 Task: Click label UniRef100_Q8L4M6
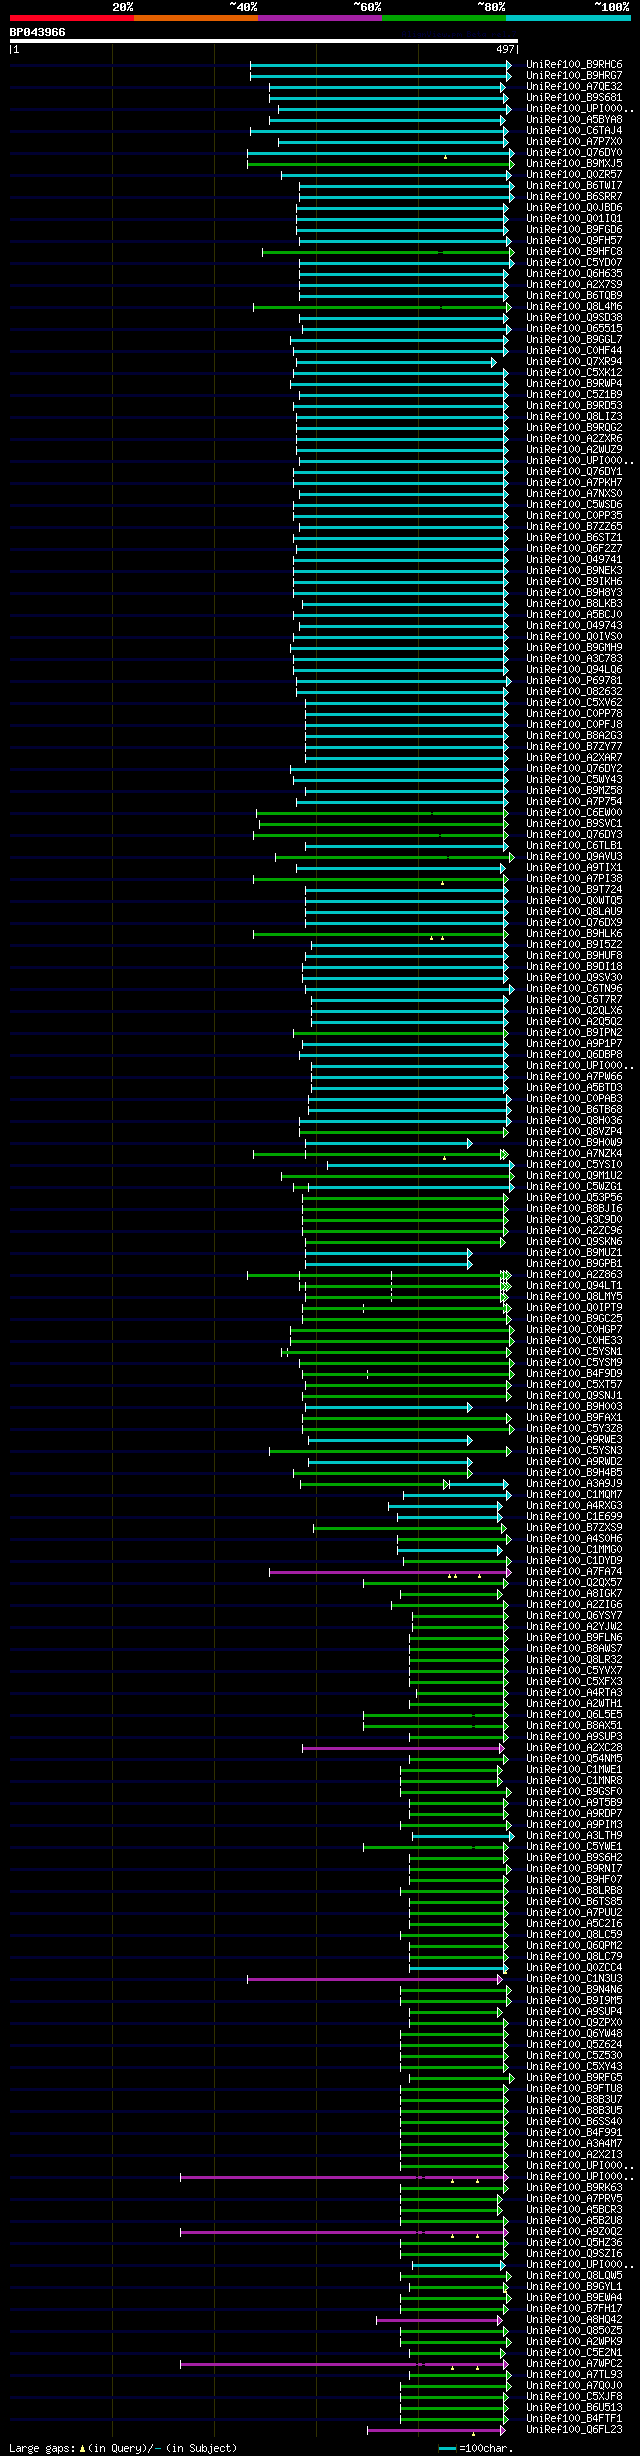(x=574, y=307)
